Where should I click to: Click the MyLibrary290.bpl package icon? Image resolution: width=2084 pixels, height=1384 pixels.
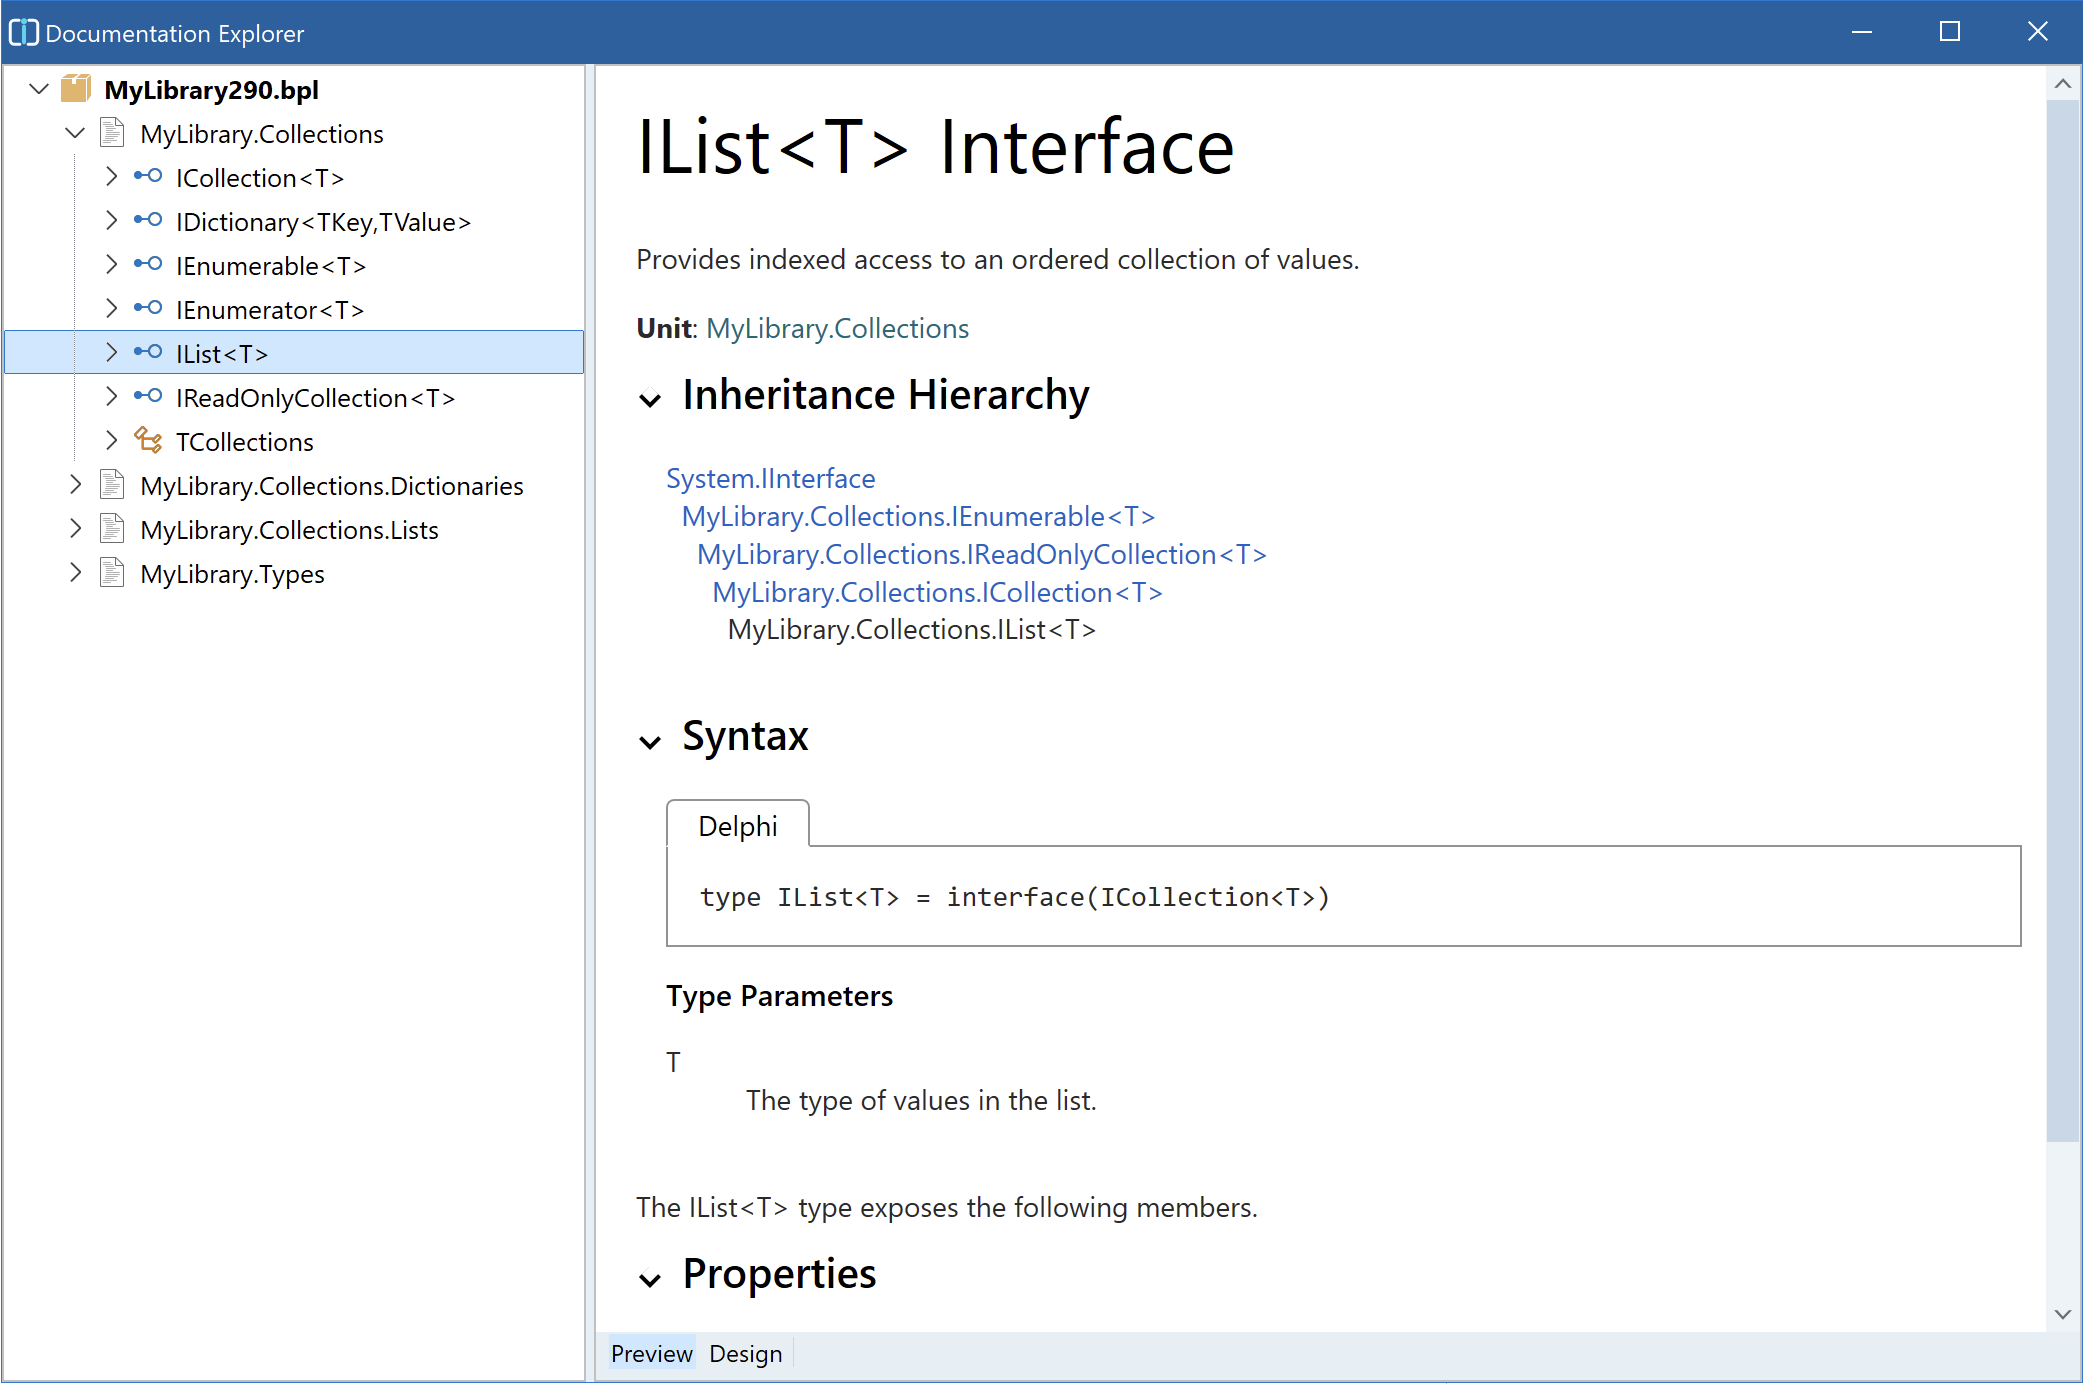point(76,89)
